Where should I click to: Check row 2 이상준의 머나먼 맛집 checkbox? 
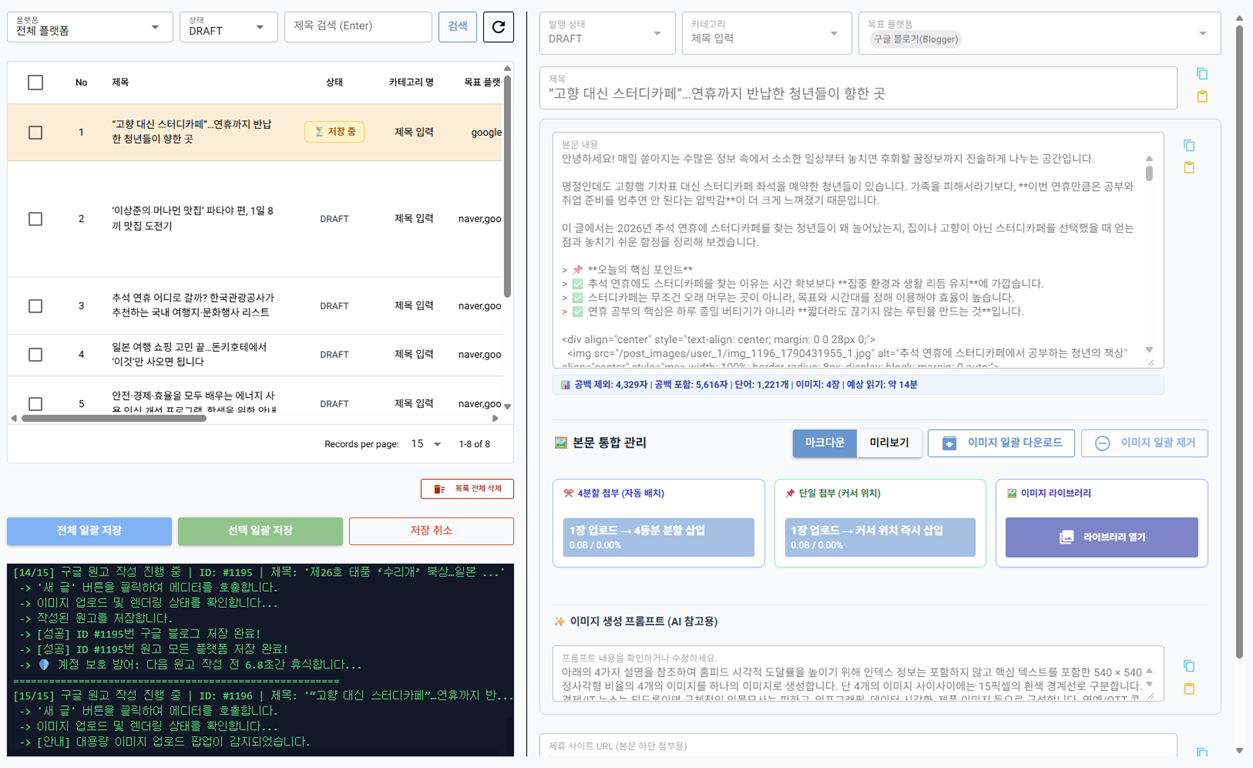pos(35,218)
